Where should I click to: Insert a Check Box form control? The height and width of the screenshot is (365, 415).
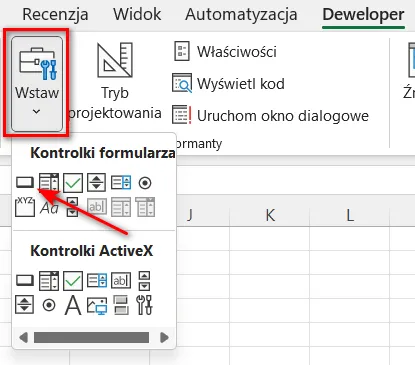[73, 183]
